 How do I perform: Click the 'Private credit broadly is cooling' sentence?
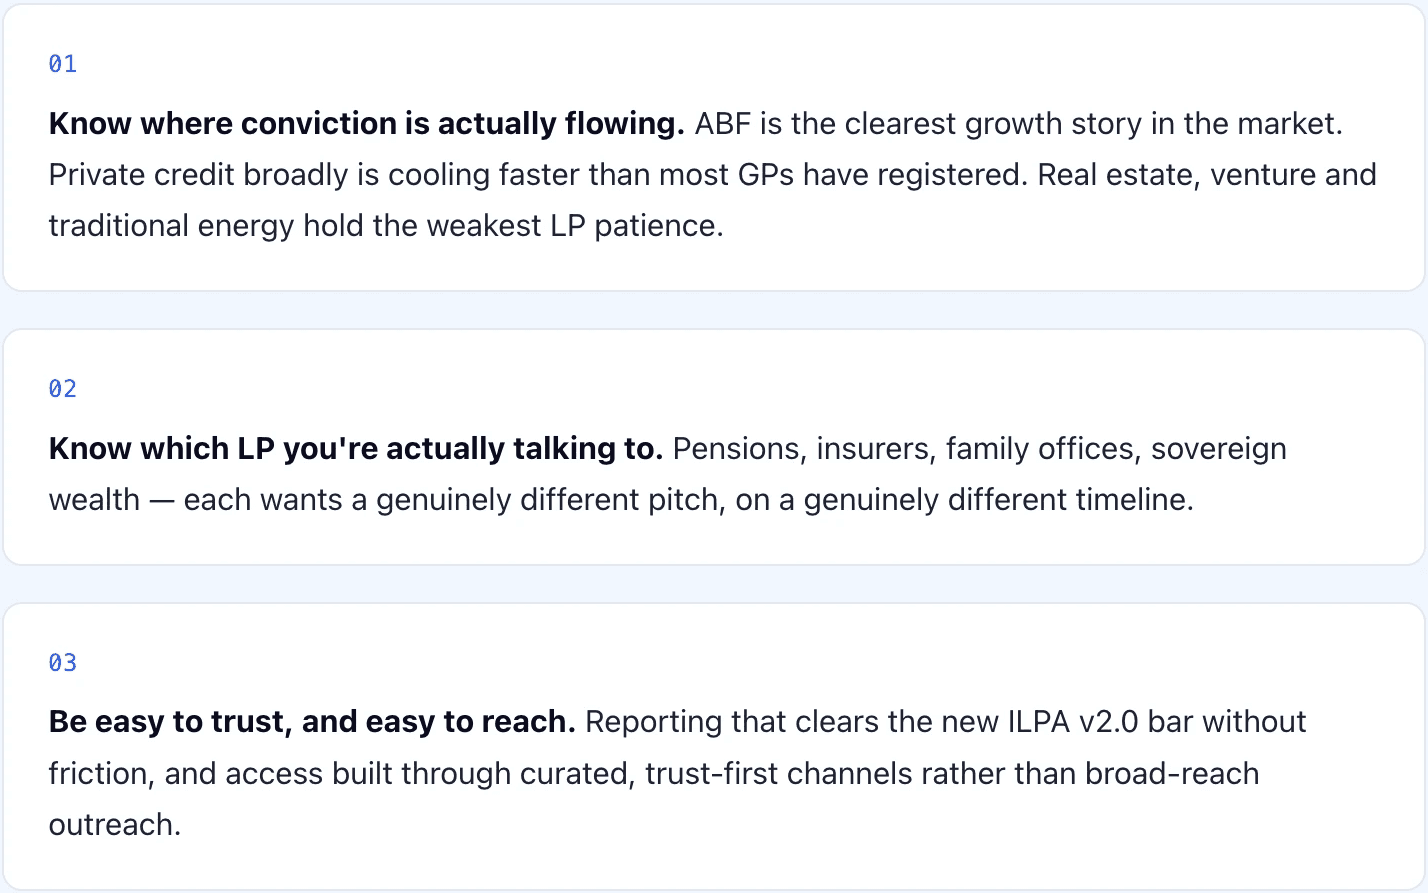538,175
